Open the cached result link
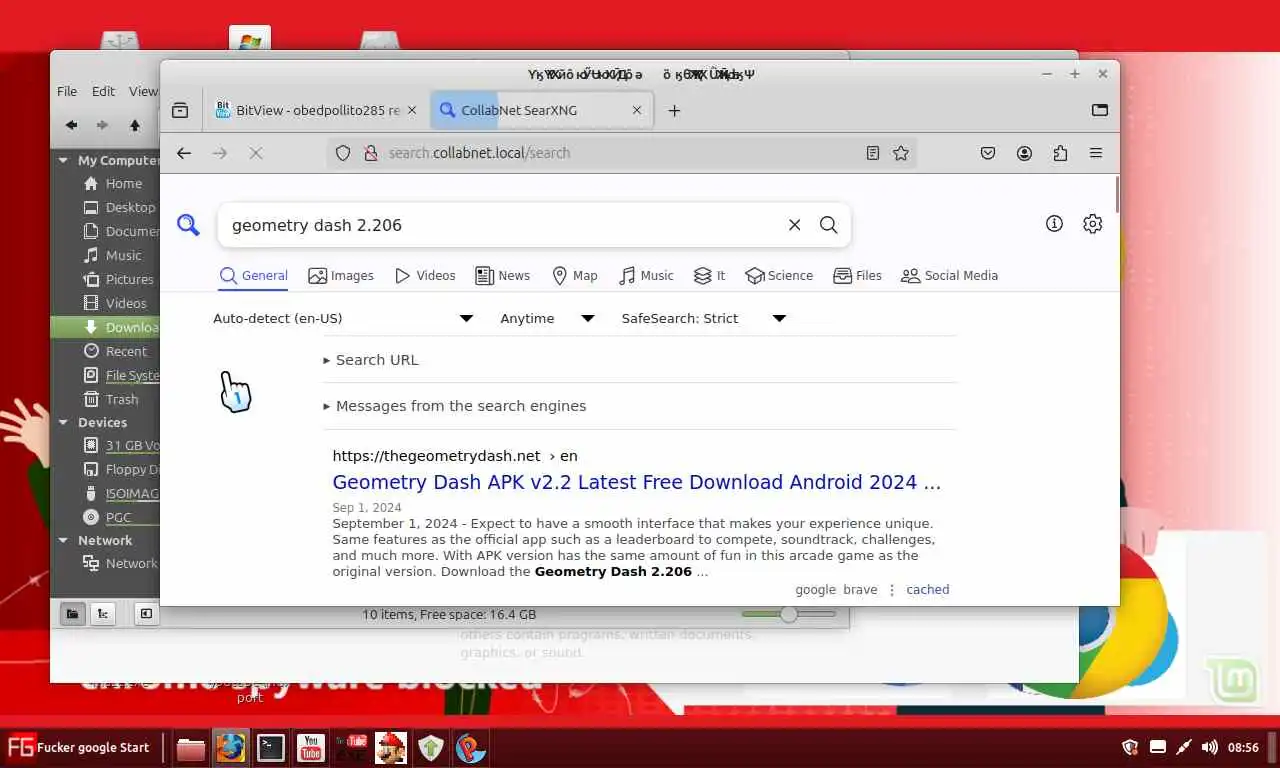This screenshot has width=1280, height=768. 928,590
